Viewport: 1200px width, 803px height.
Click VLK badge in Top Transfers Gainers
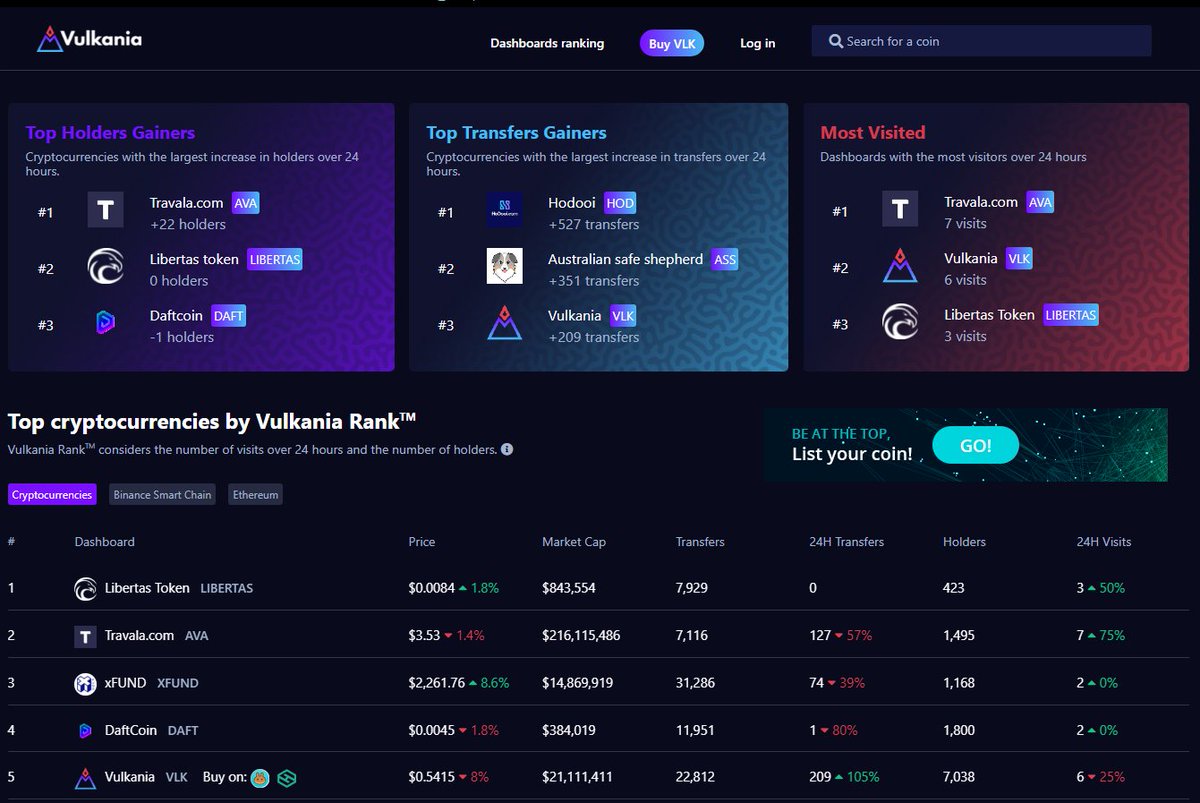point(622,315)
